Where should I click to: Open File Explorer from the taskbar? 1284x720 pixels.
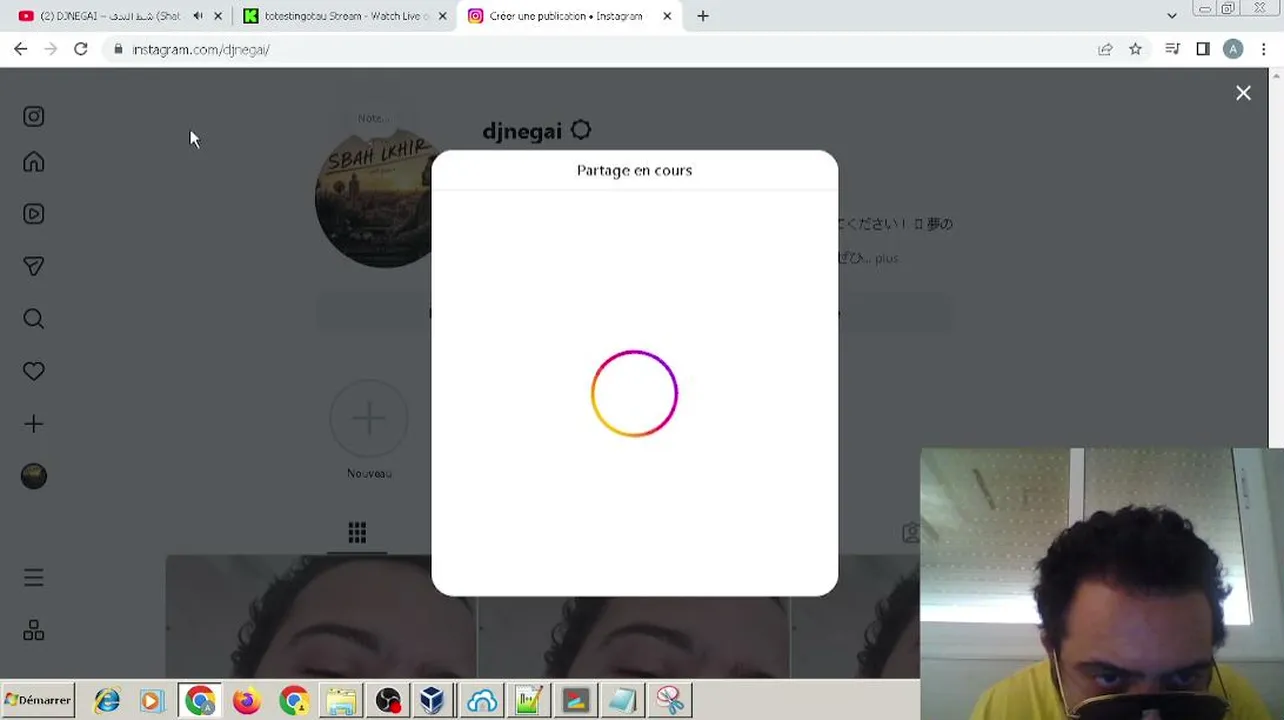click(340, 701)
